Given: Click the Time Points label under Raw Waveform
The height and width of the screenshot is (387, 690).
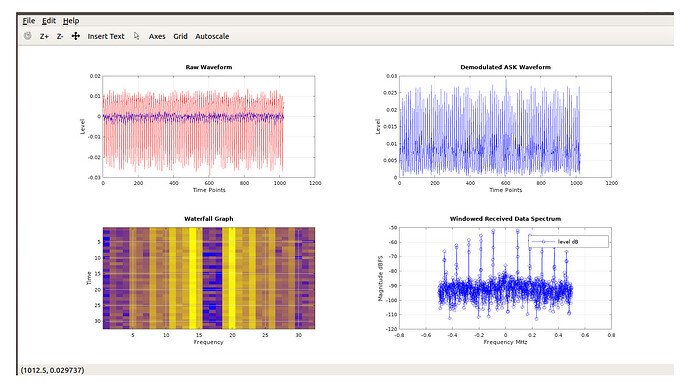Looking at the screenshot, I should coord(209,190).
